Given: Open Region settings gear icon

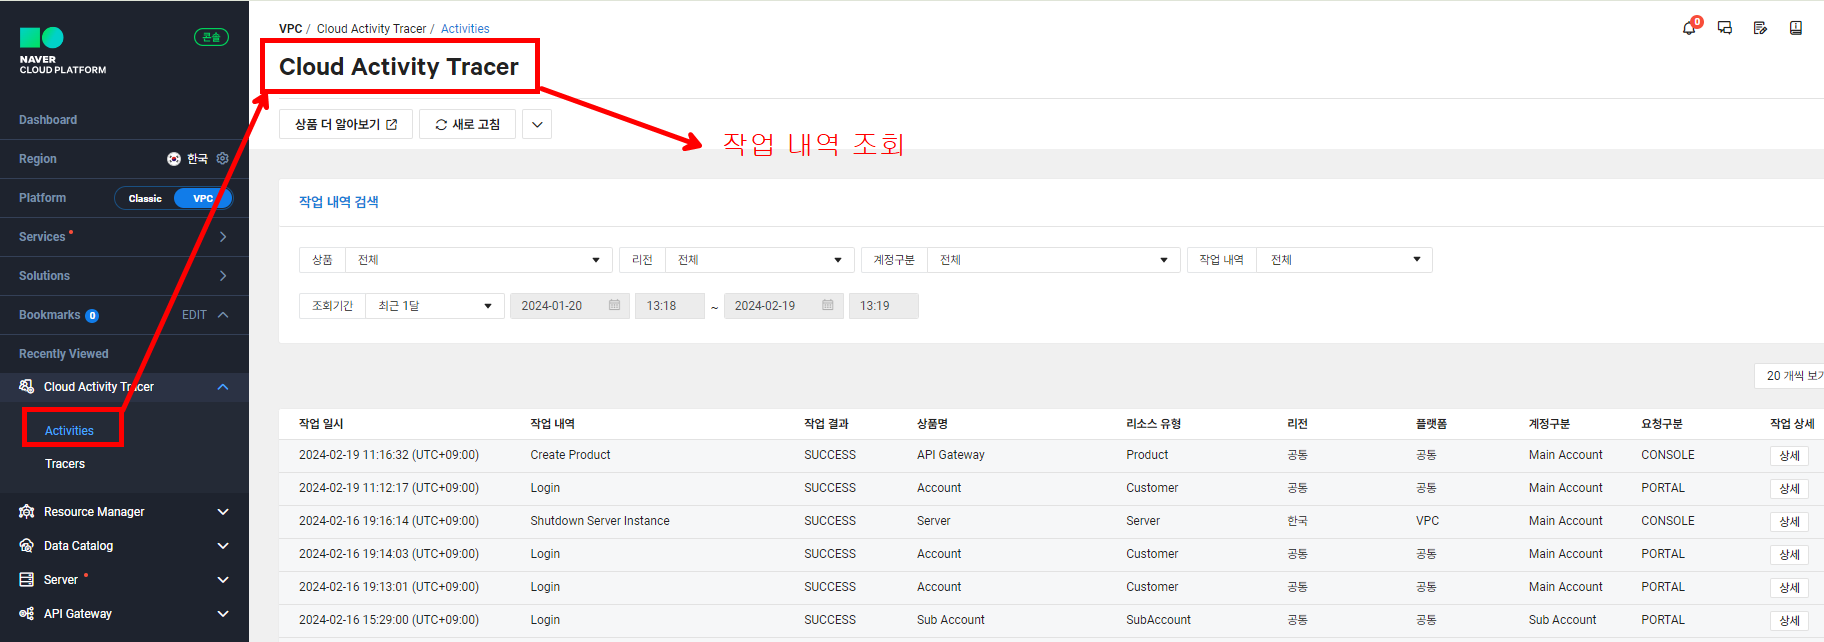Looking at the screenshot, I should (x=223, y=159).
